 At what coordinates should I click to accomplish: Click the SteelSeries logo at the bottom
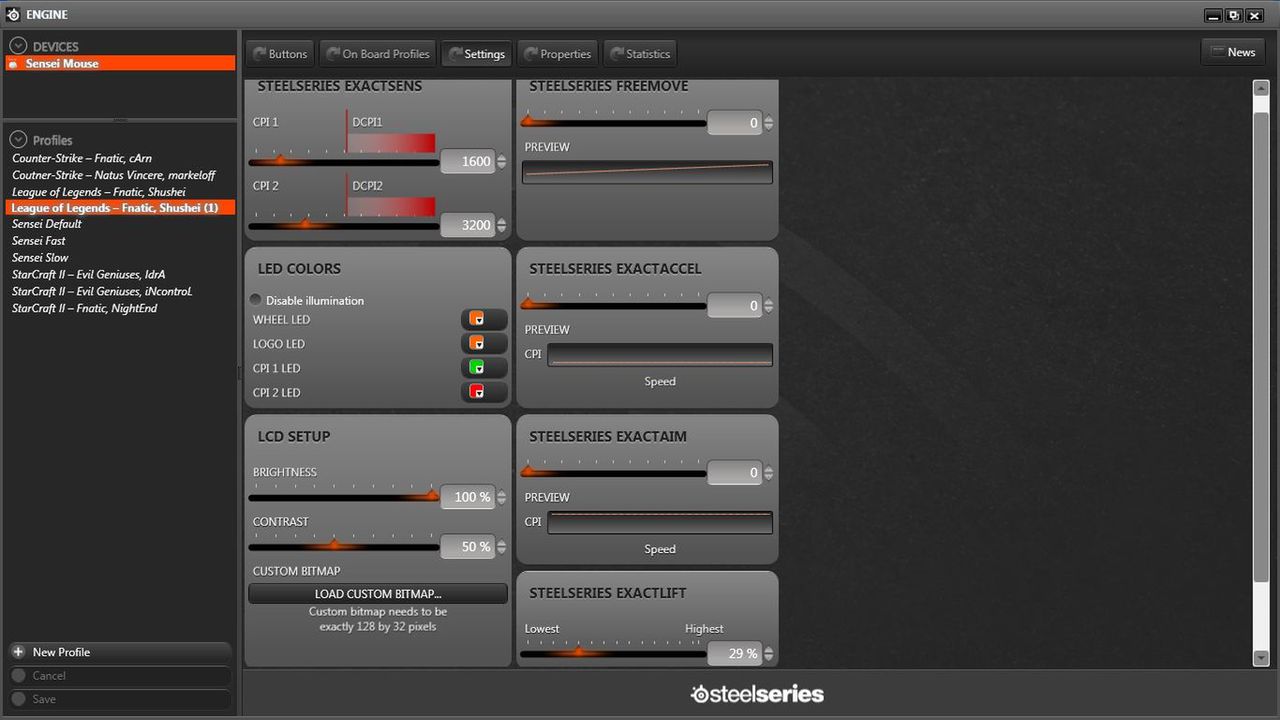point(757,693)
